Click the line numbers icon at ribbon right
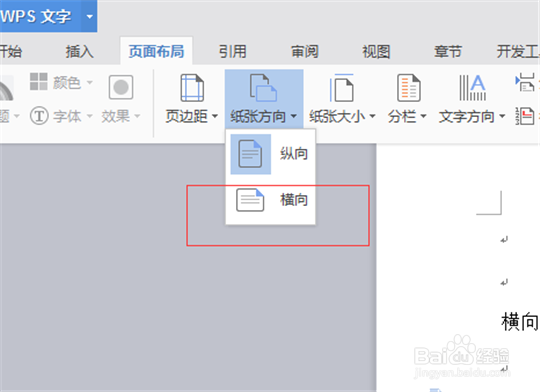 point(525,116)
